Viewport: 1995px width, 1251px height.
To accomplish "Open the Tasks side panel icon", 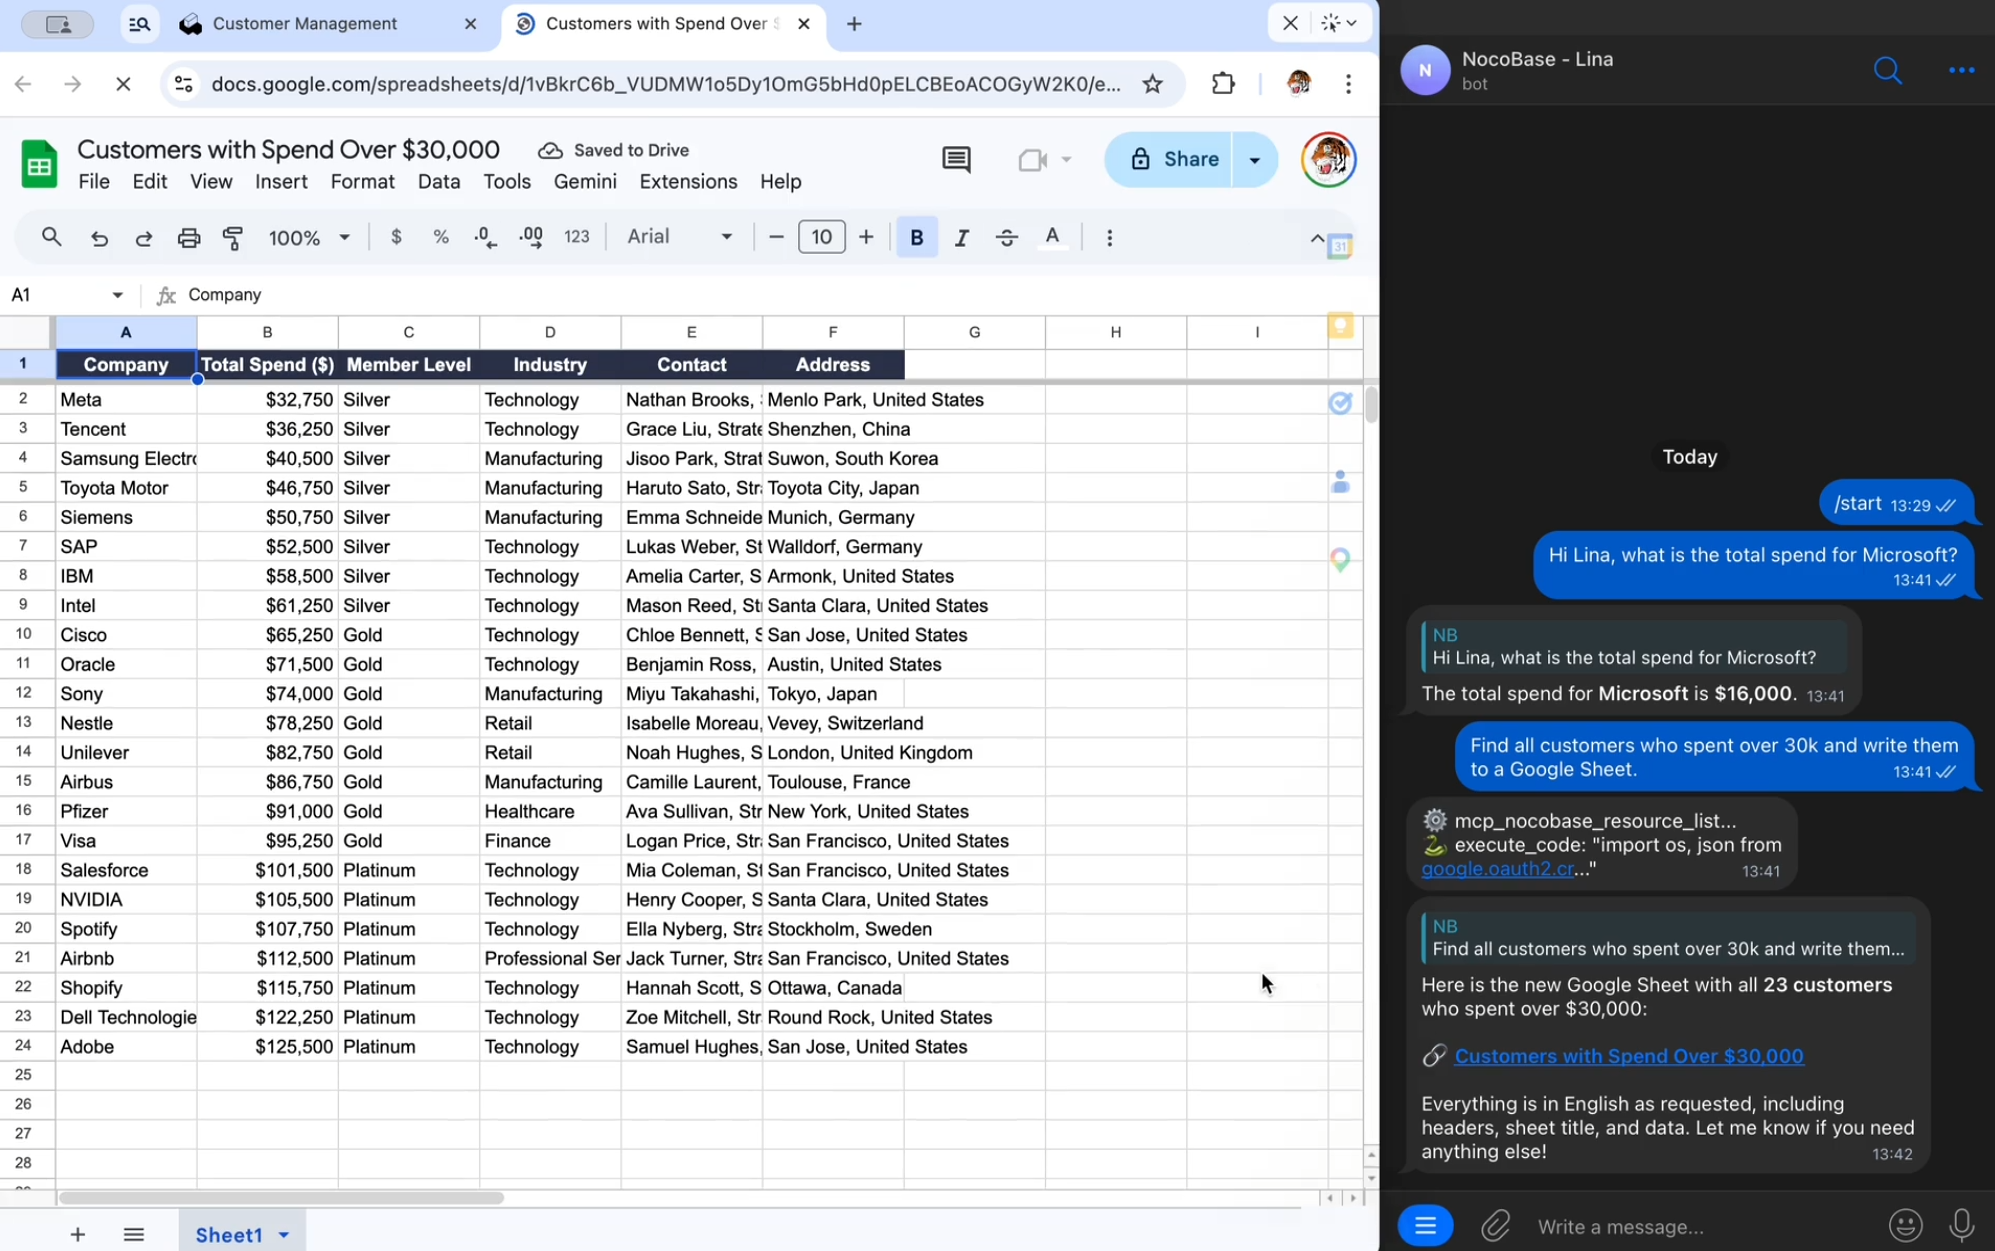I will coord(1340,402).
